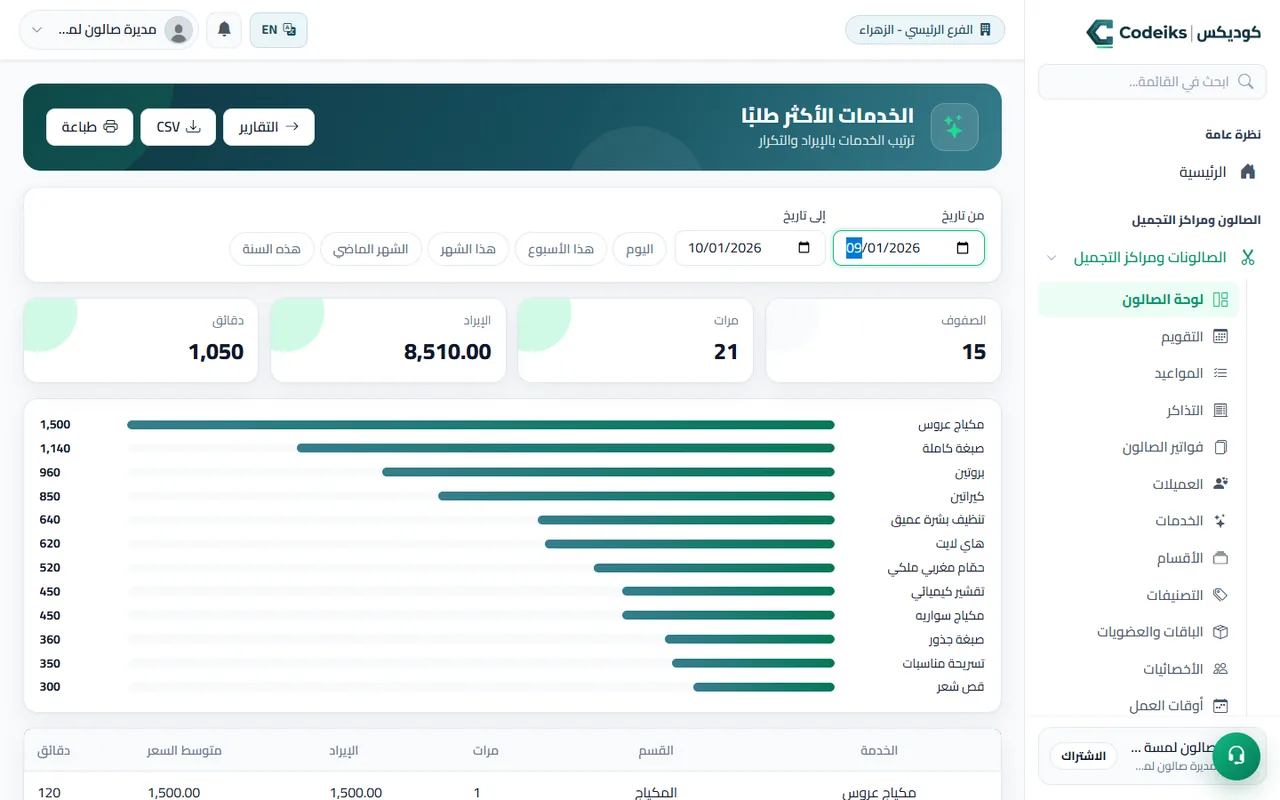This screenshot has width=1280, height=800.
Task: Select the الشهر الماضي filter chip
Action: [371, 249]
